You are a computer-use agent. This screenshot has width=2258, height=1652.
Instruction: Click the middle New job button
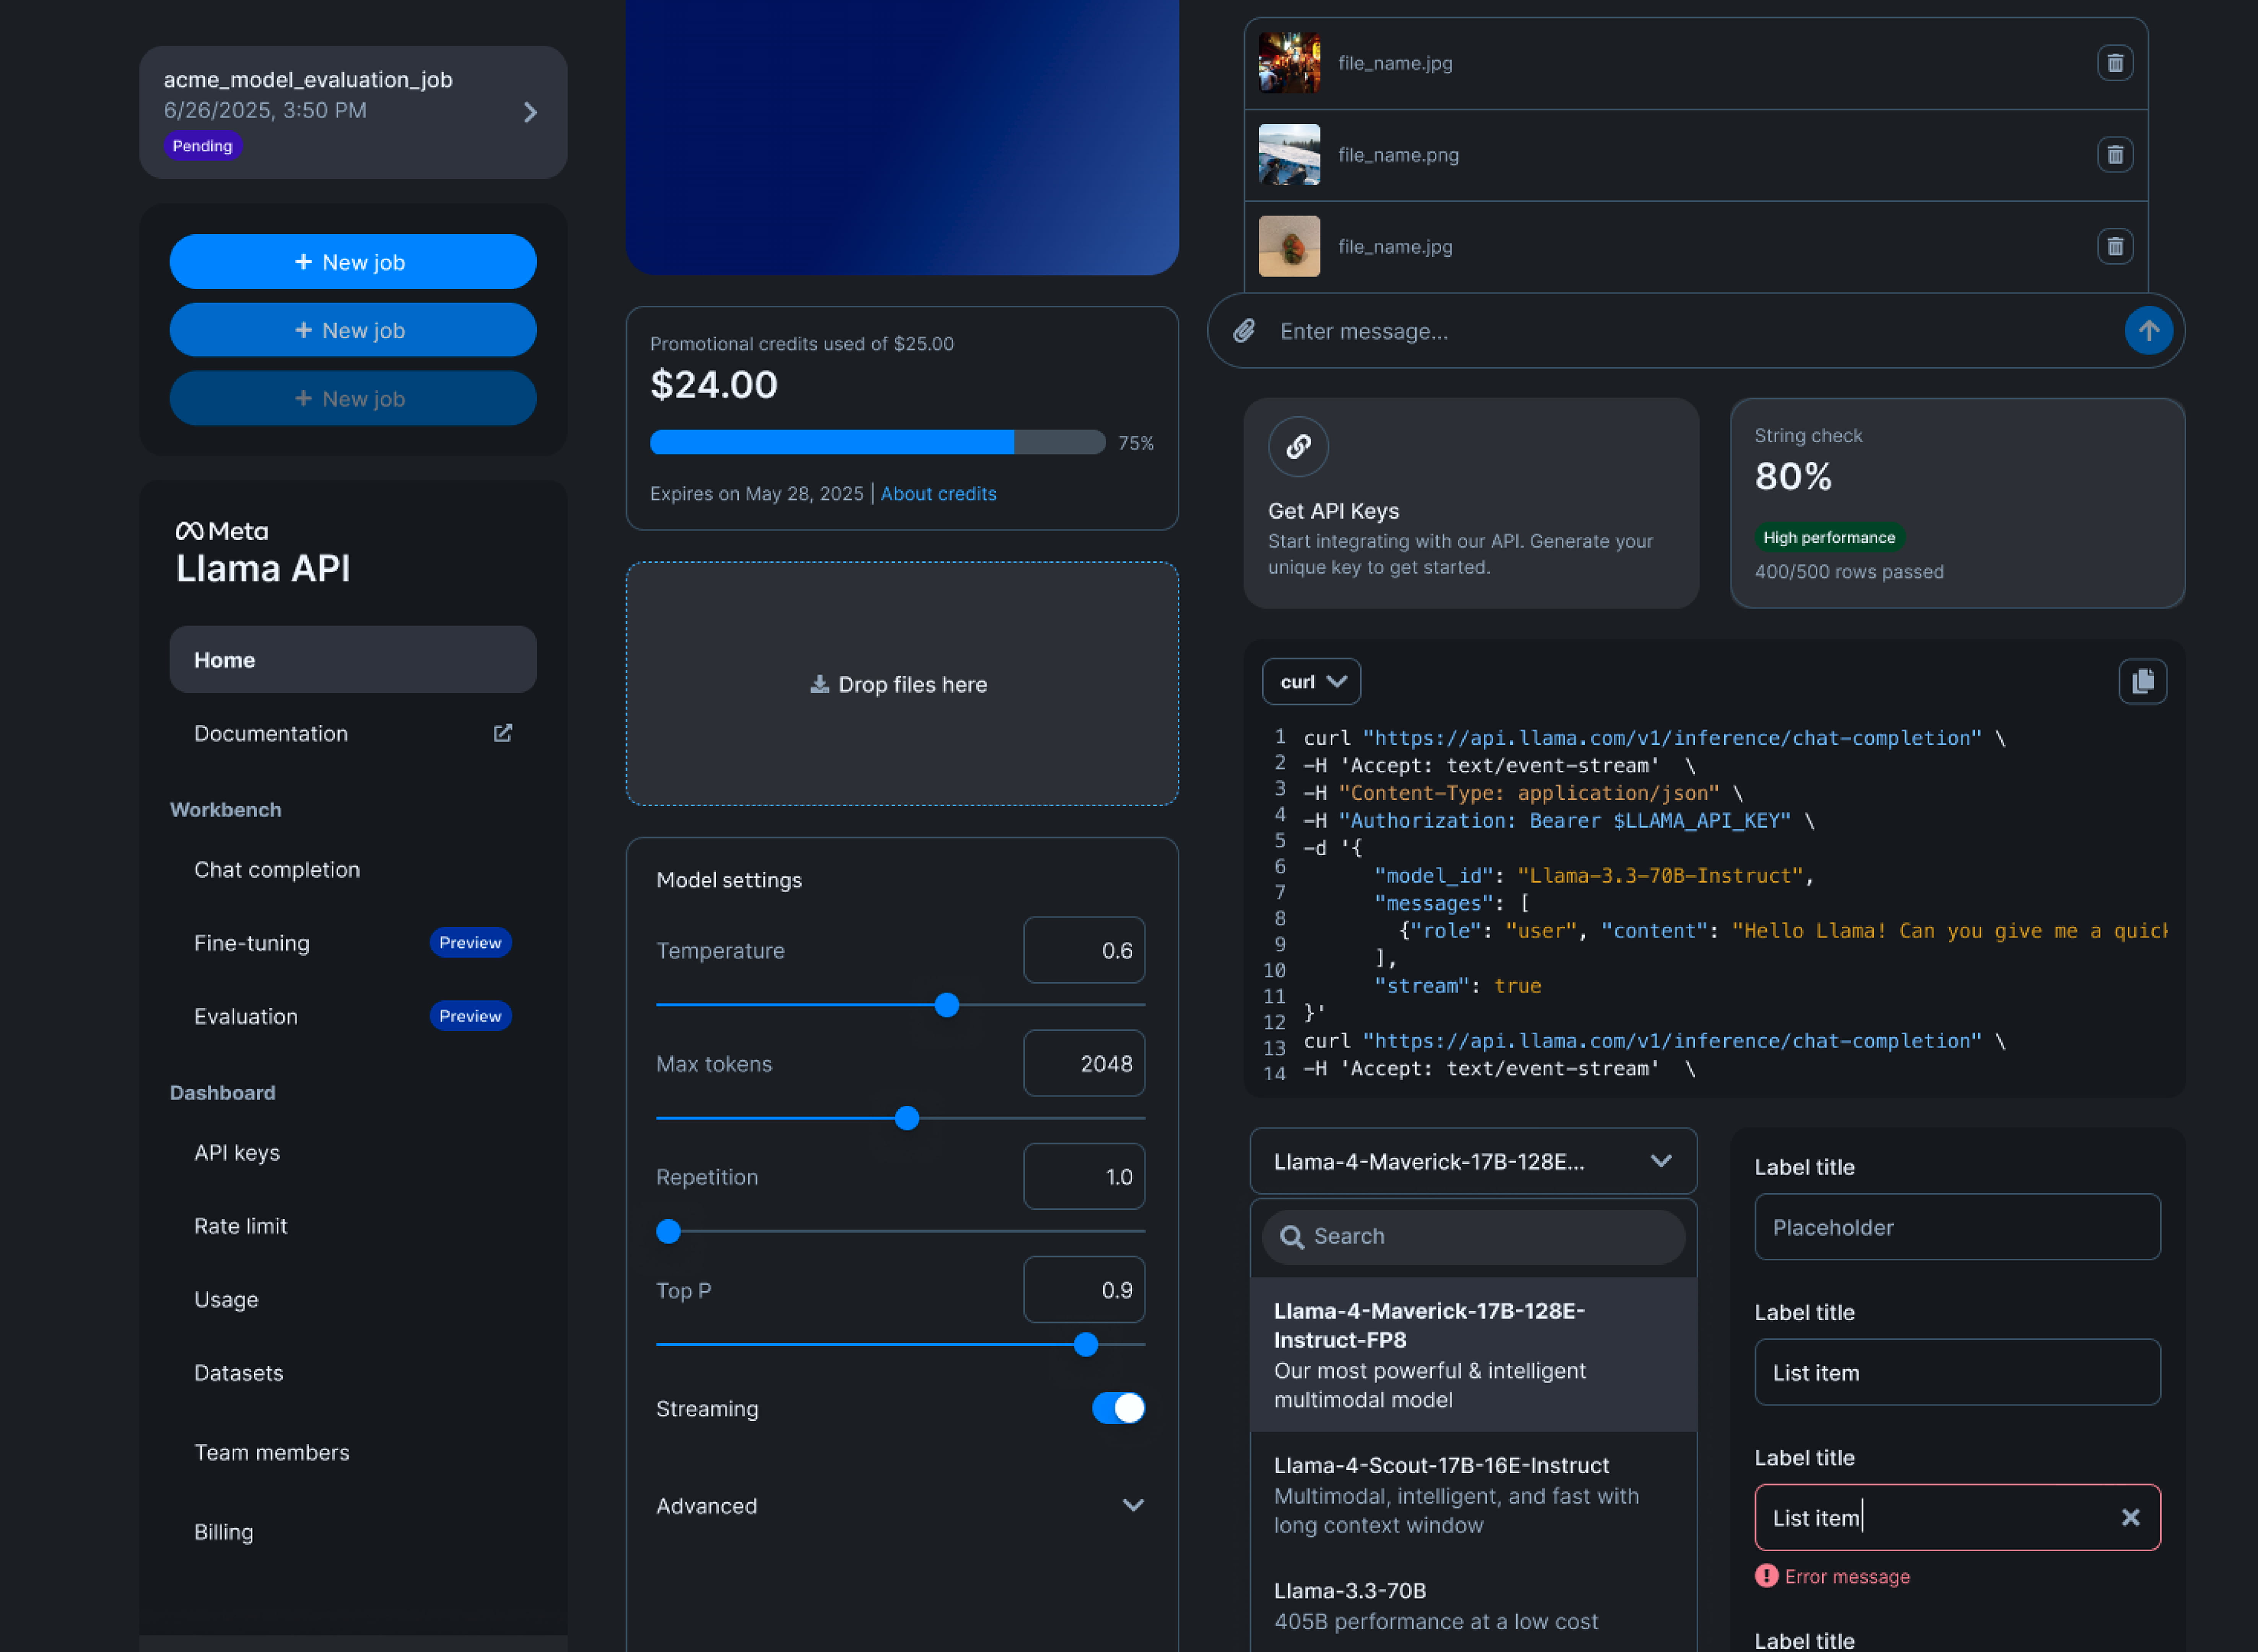pyautogui.click(x=353, y=330)
